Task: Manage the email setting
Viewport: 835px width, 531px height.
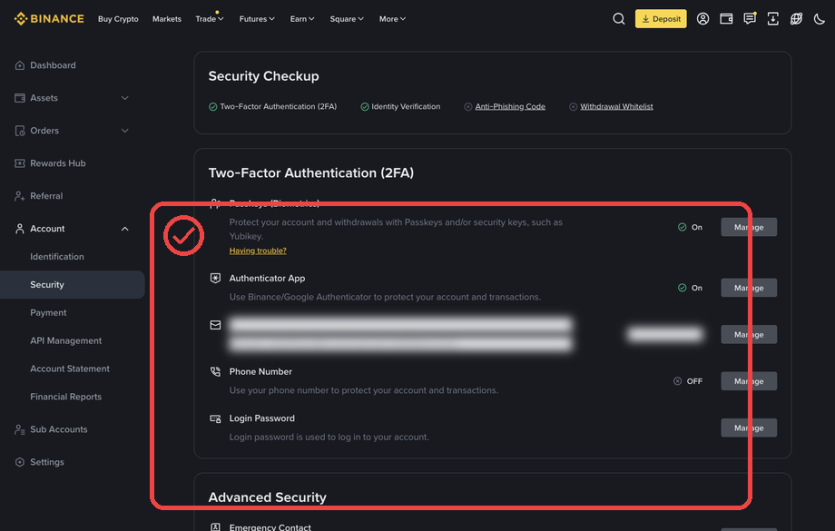Action: pyautogui.click(x=749, y=334)
